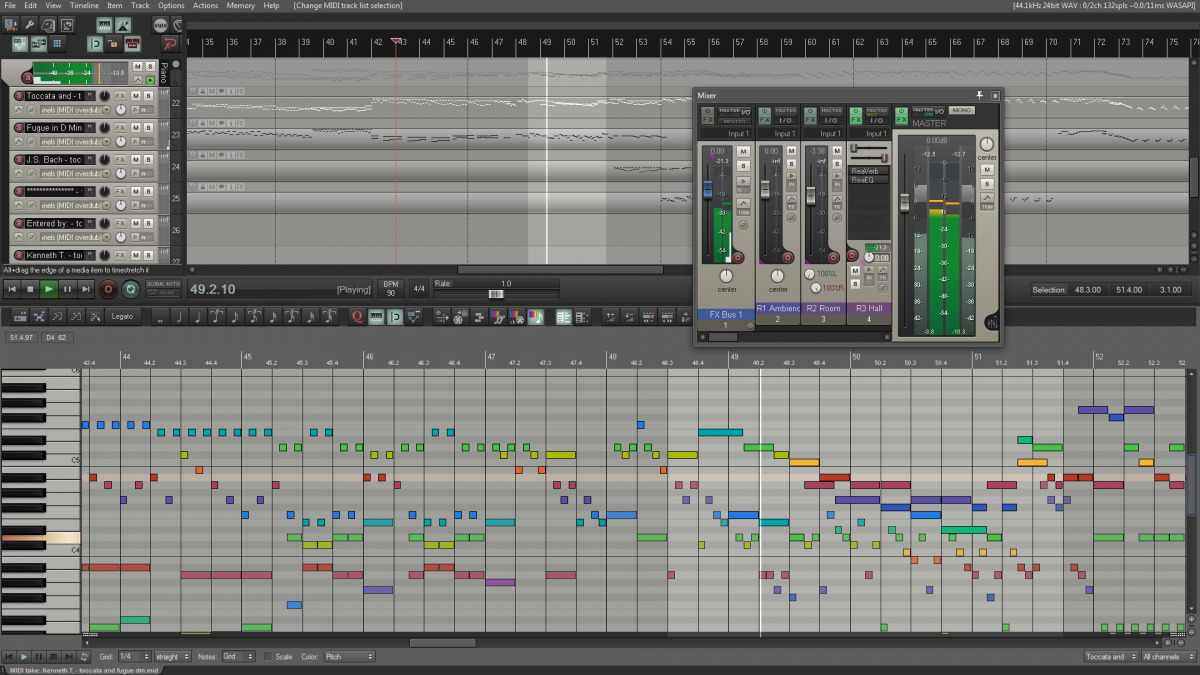Mute the Toccata track in track panel
This screenshot has width=1200, height=675.
click(136, 96)
